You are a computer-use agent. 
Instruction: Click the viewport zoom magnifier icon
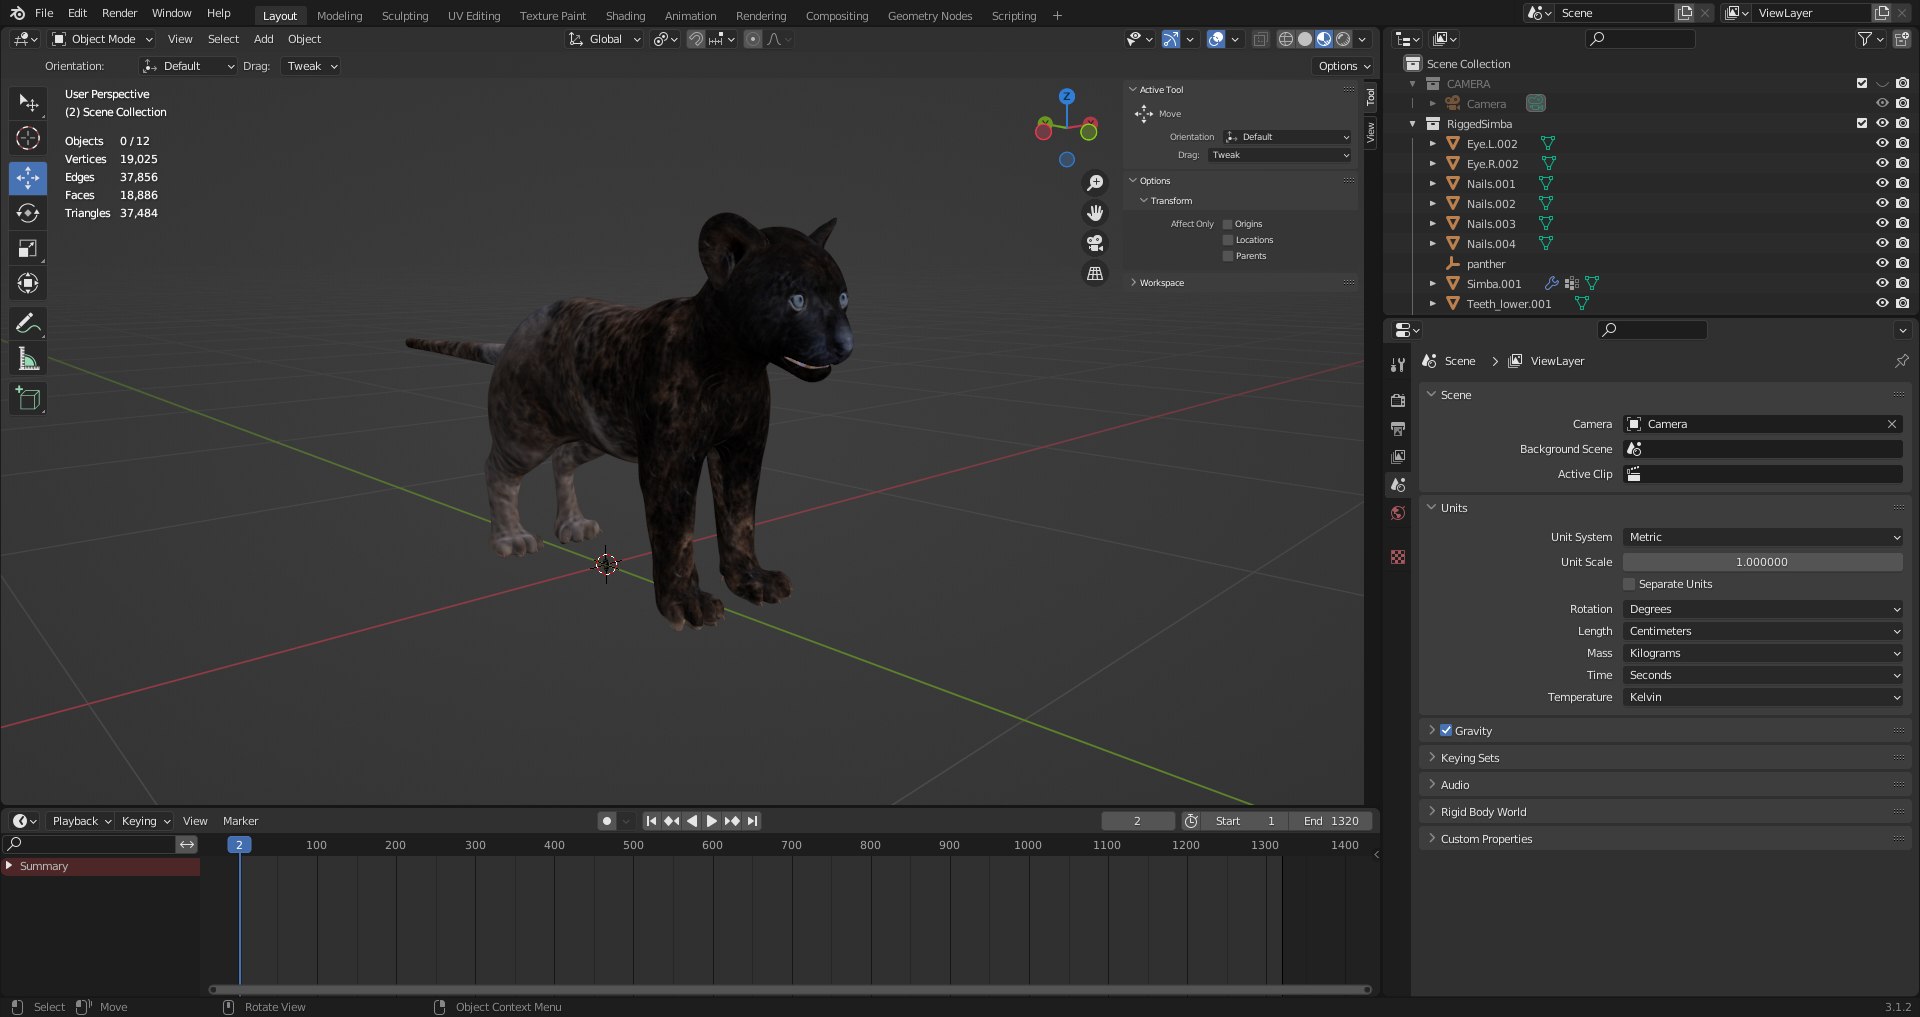click(1096, 183)
